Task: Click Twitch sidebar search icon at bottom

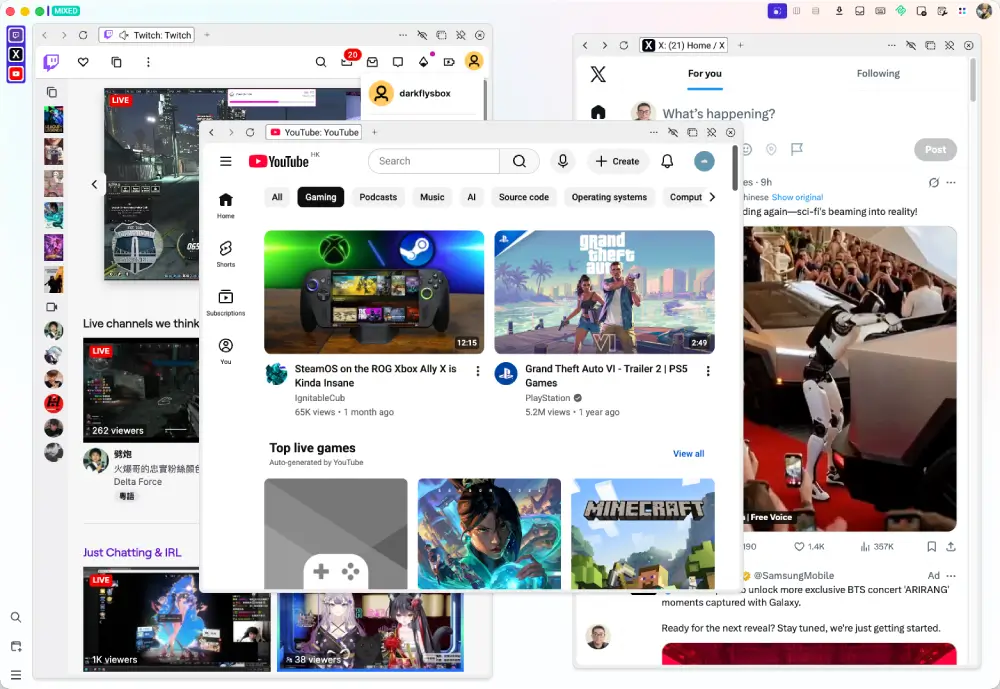Action: (16, 618)
